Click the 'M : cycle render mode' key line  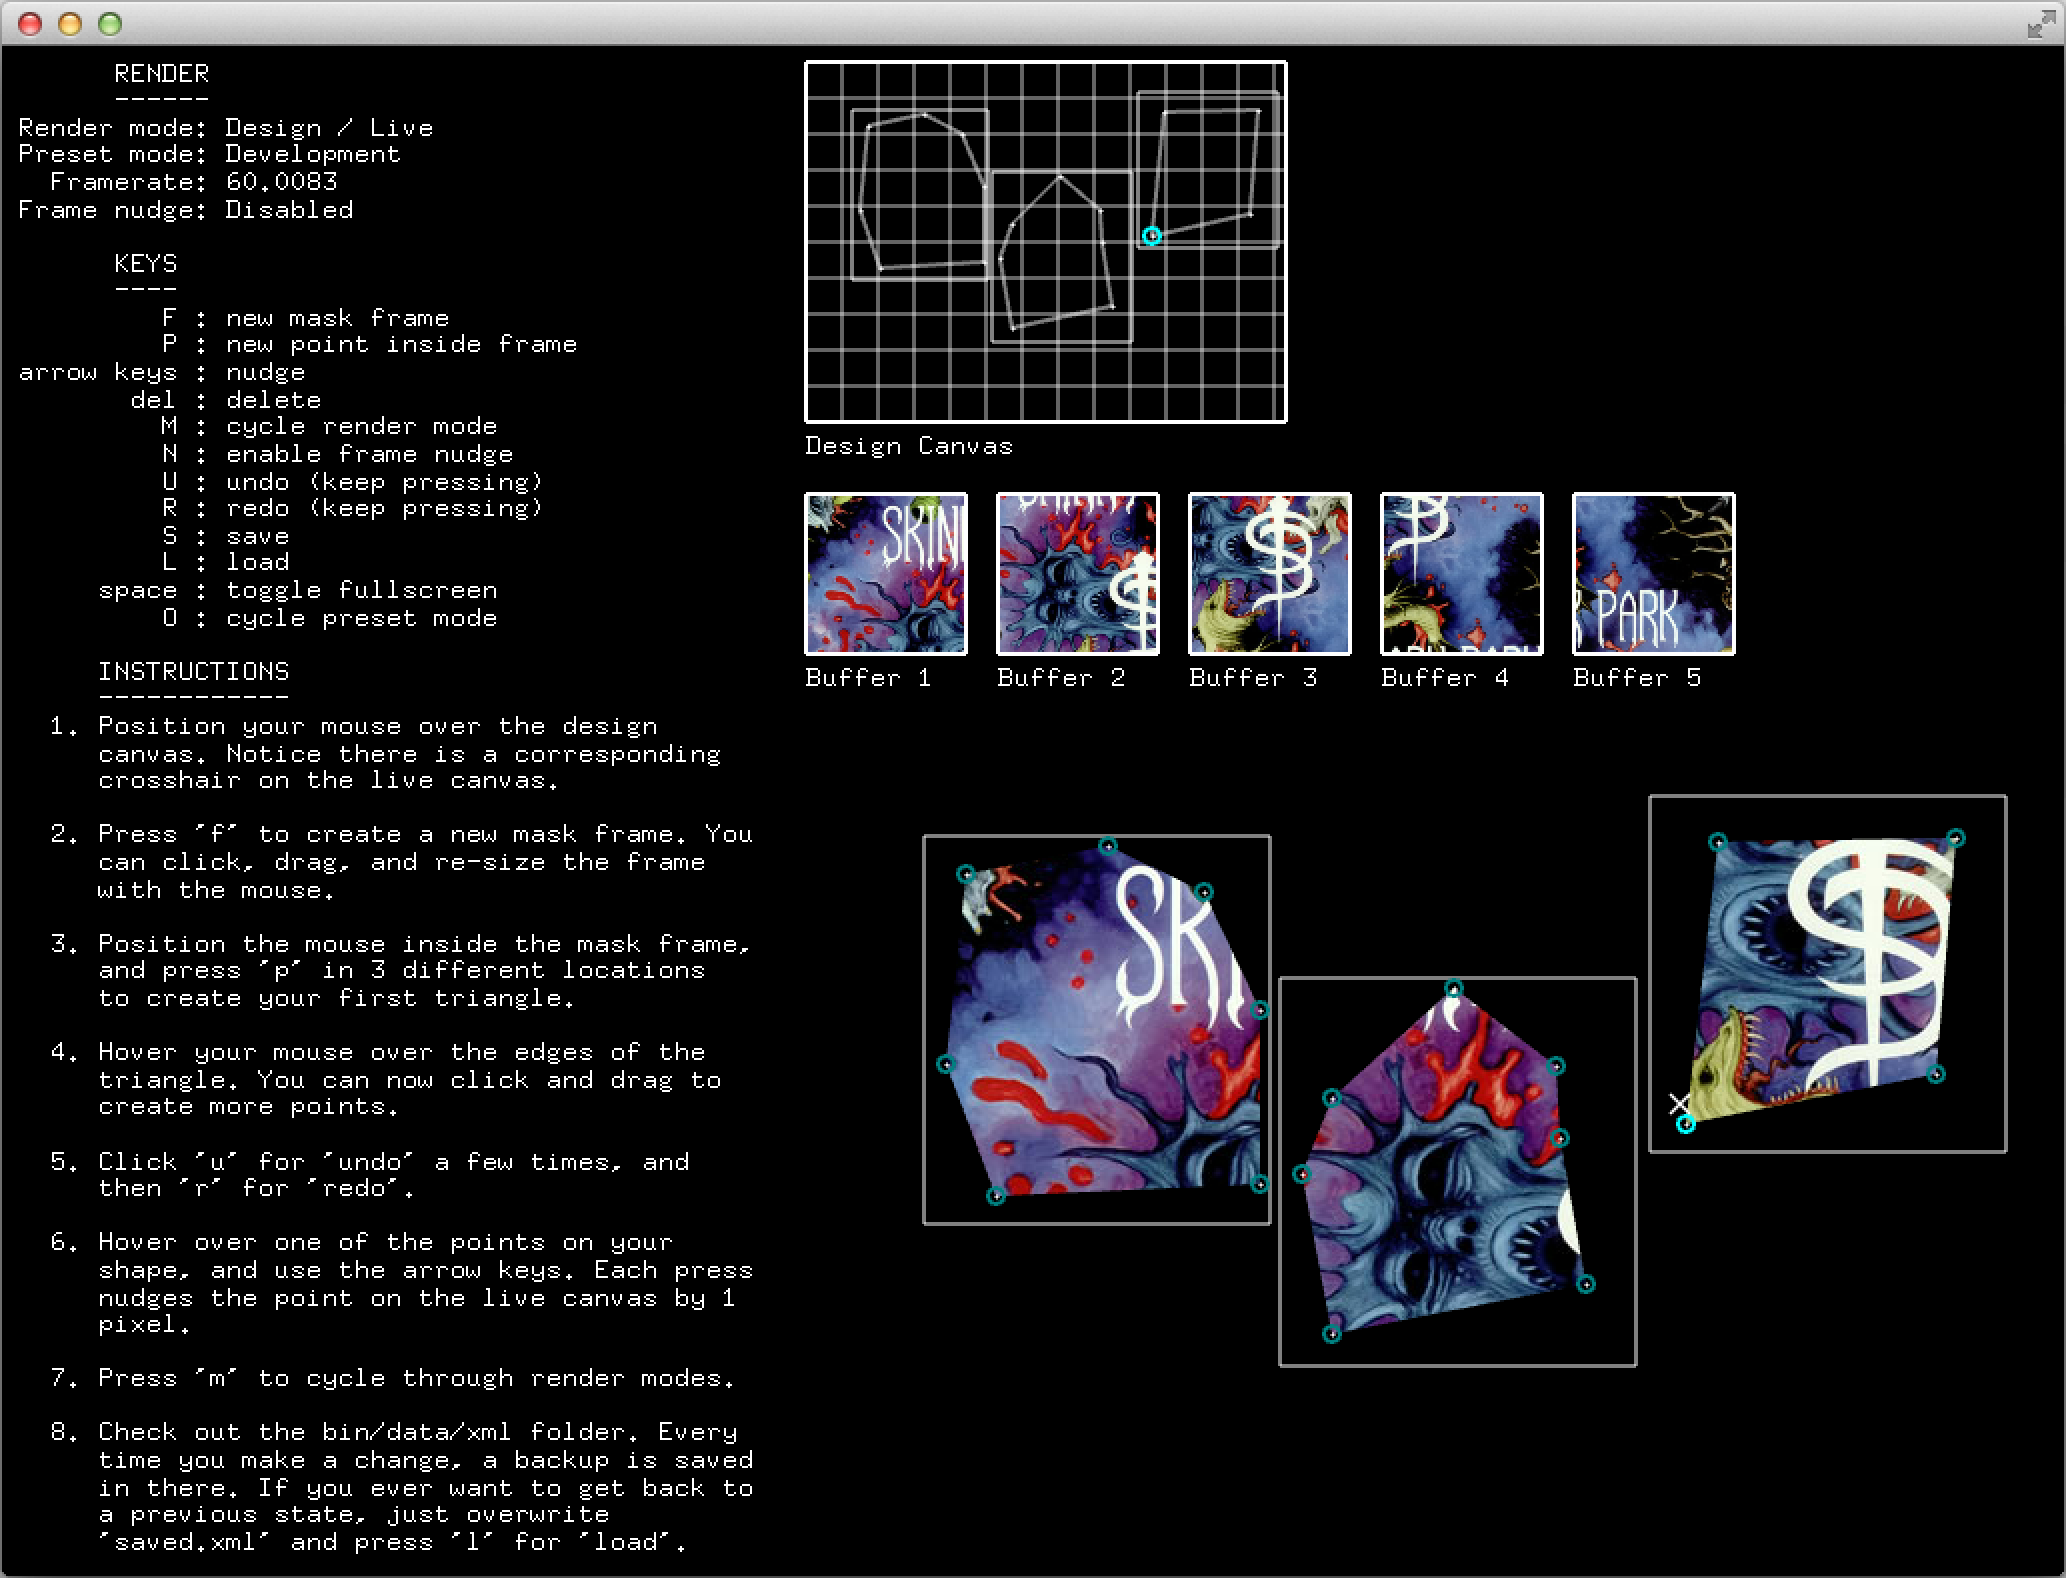coord(329,426)
